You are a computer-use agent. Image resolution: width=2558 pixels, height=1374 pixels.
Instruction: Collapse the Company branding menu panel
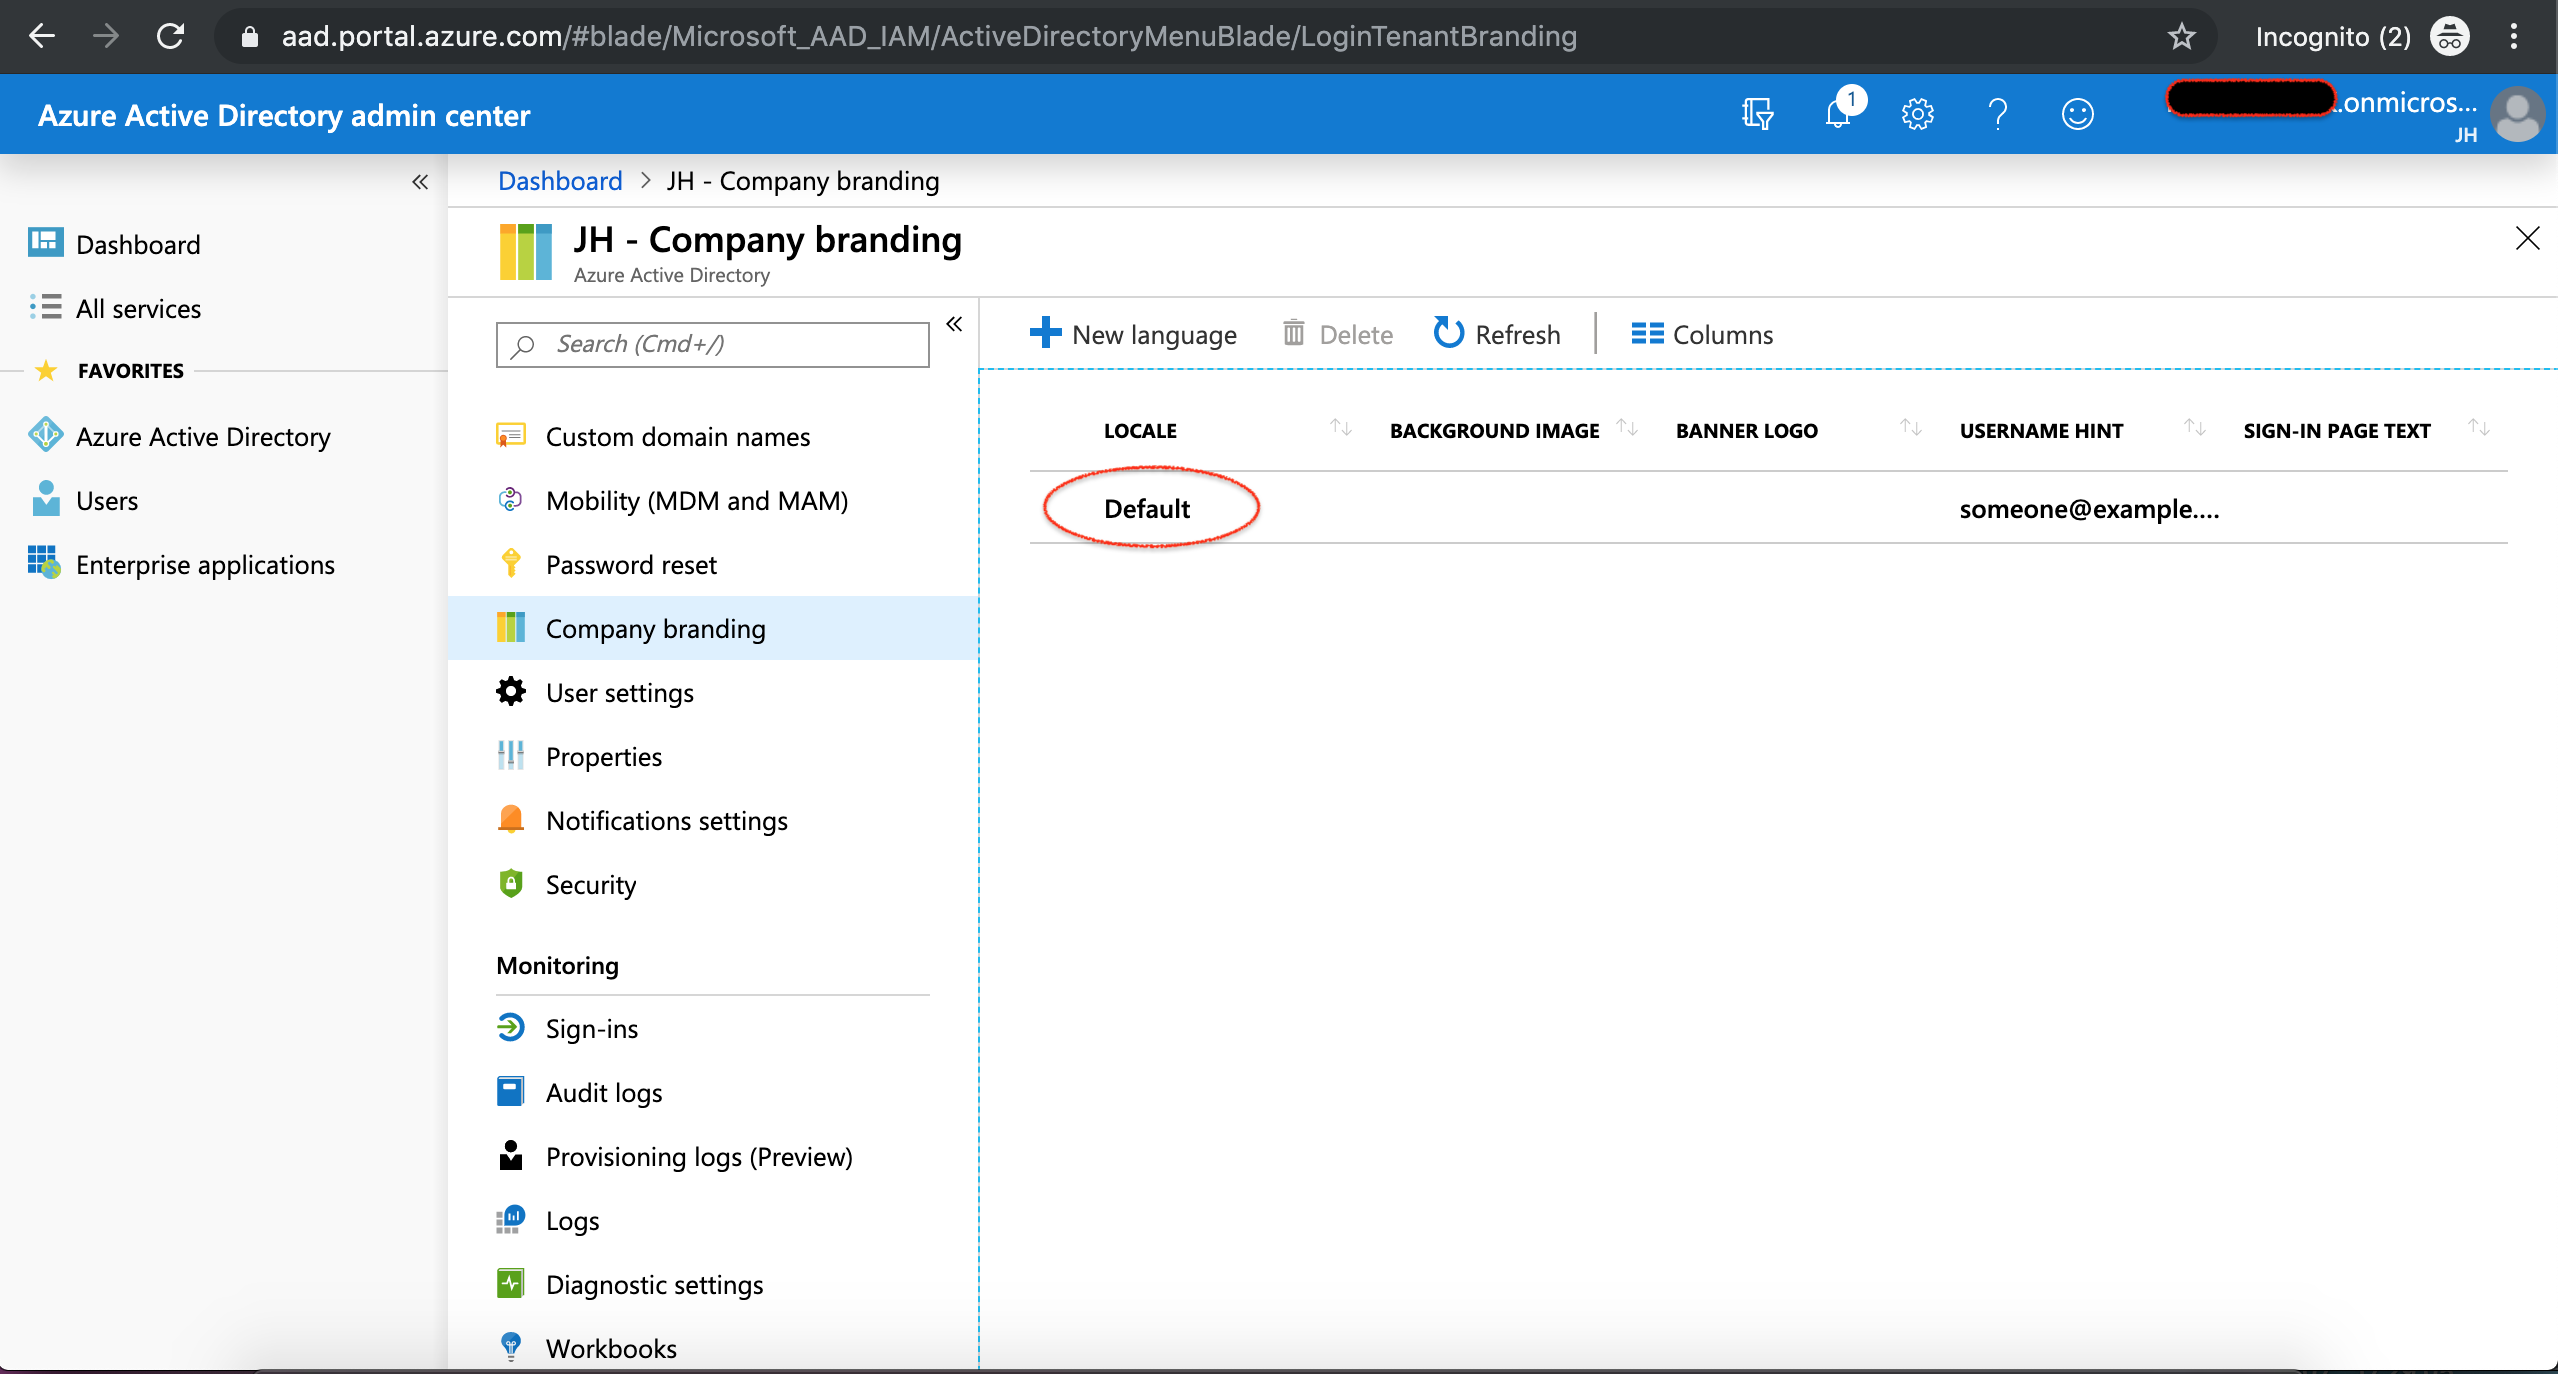(x=955, y=324)
